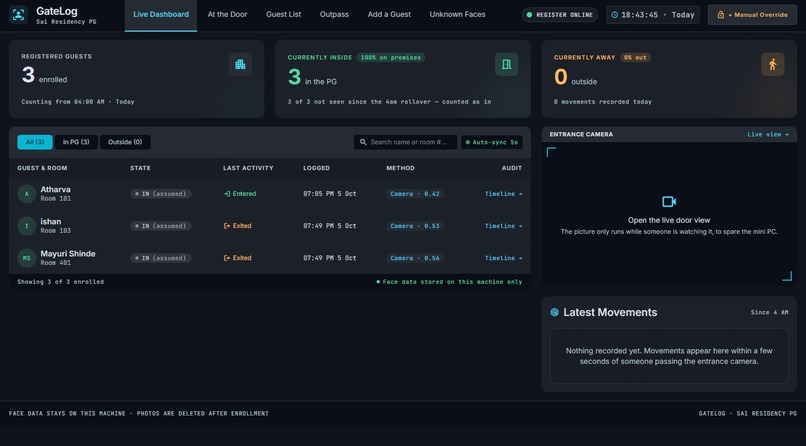
Task: Open the Live Dashboard tab
Action: coord(161,14)
